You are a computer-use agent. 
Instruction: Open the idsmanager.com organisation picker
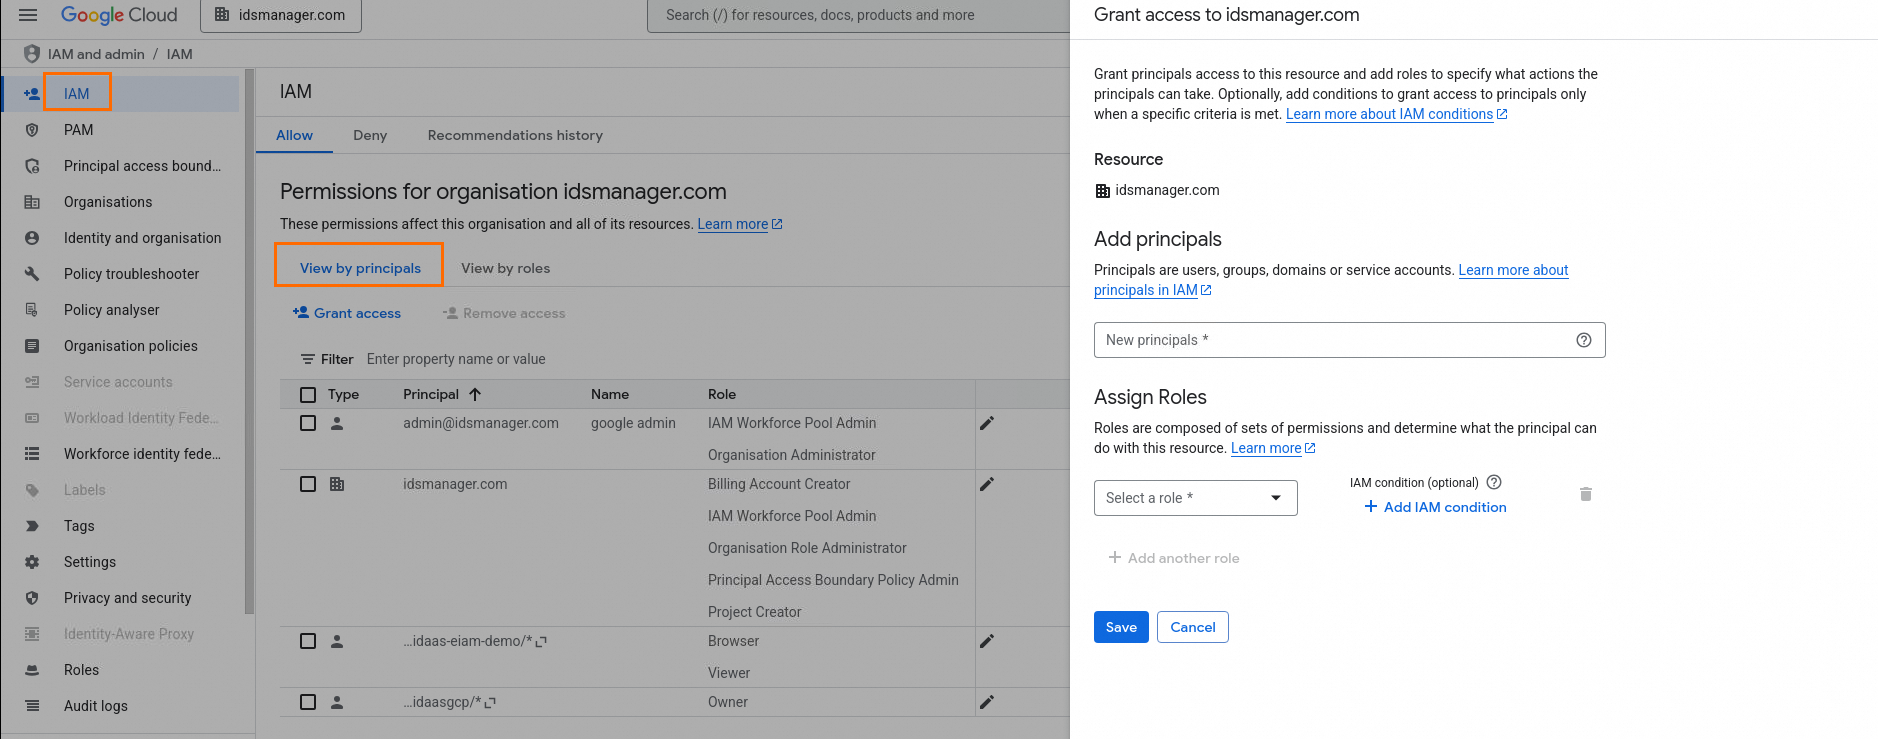tap(281, 15)
